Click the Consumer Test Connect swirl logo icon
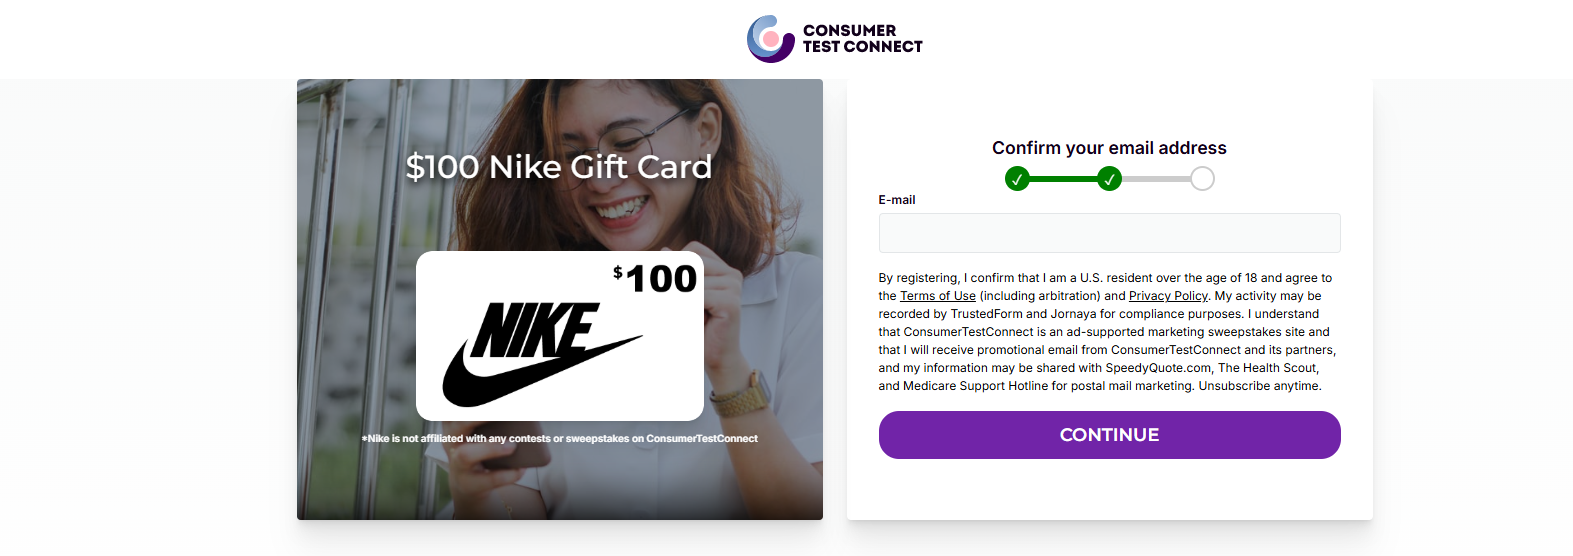 (770, 39)
